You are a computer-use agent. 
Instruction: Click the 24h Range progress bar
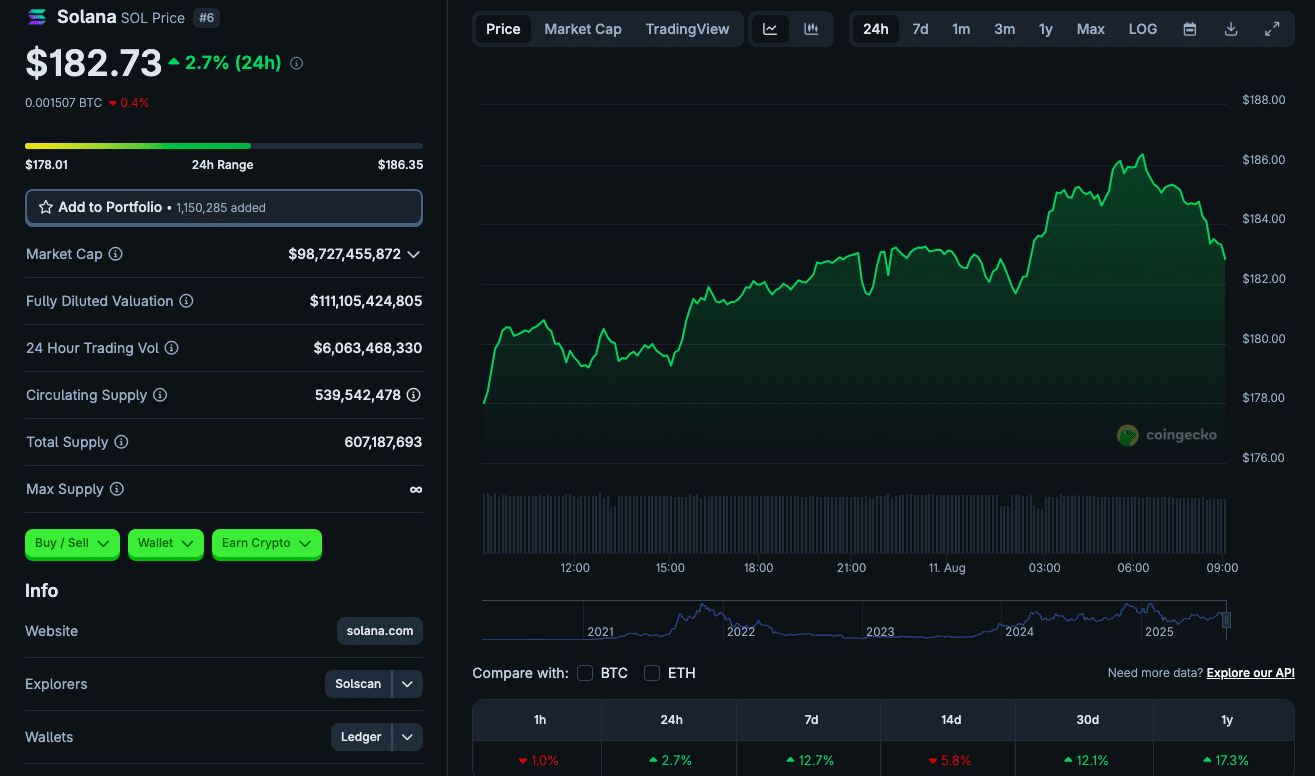coord(224,146)
